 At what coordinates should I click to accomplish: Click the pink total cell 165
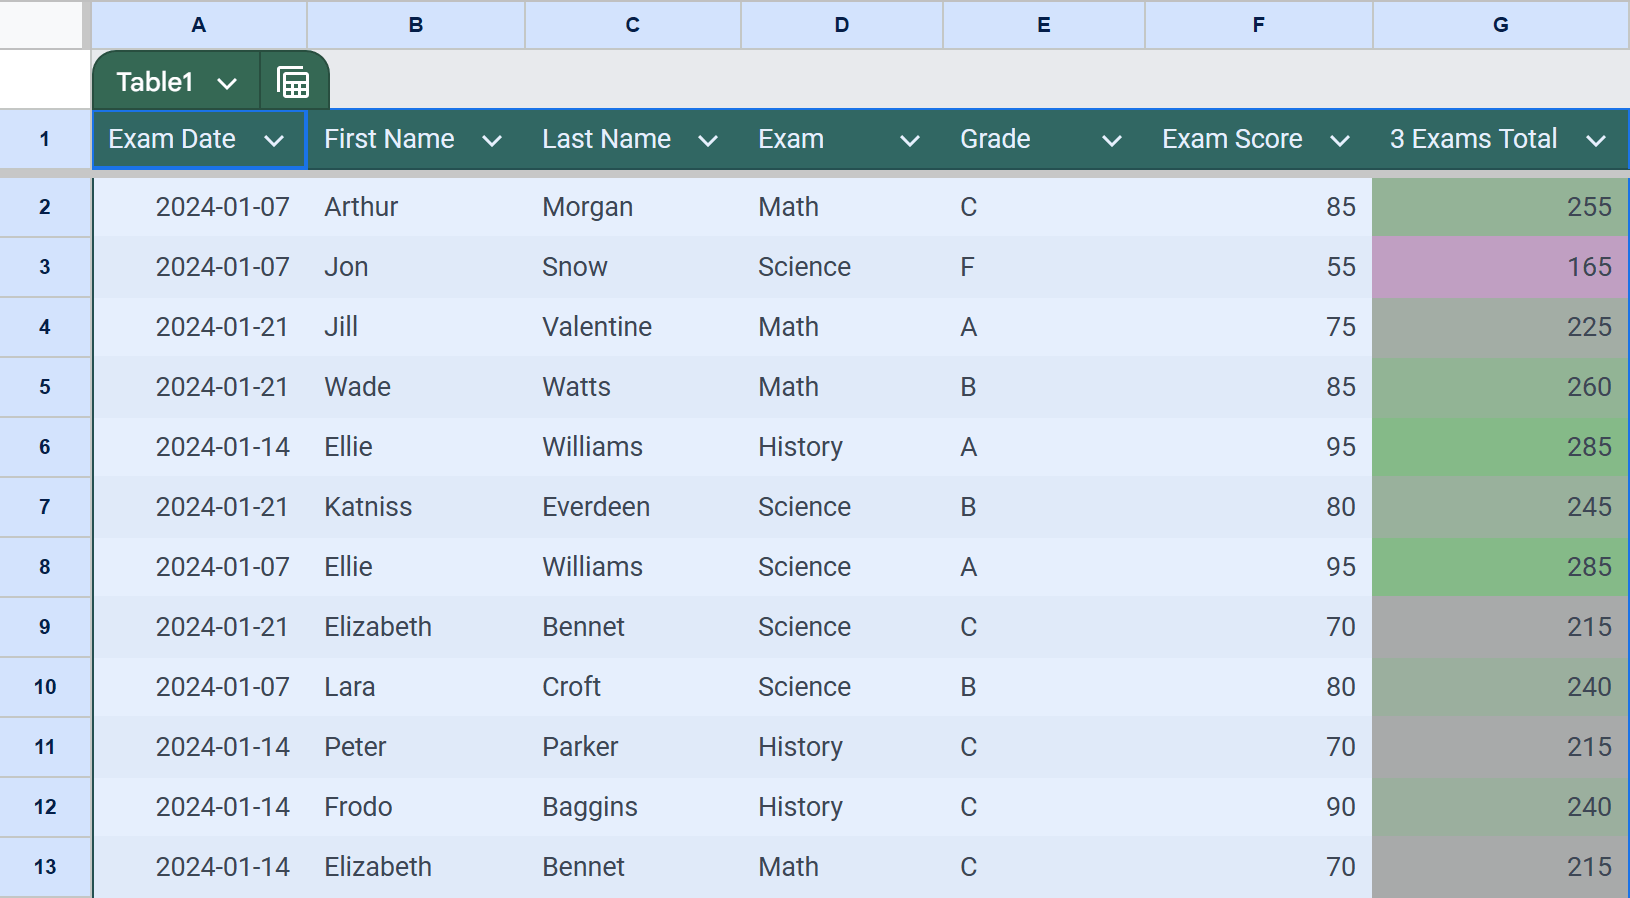1500,267
